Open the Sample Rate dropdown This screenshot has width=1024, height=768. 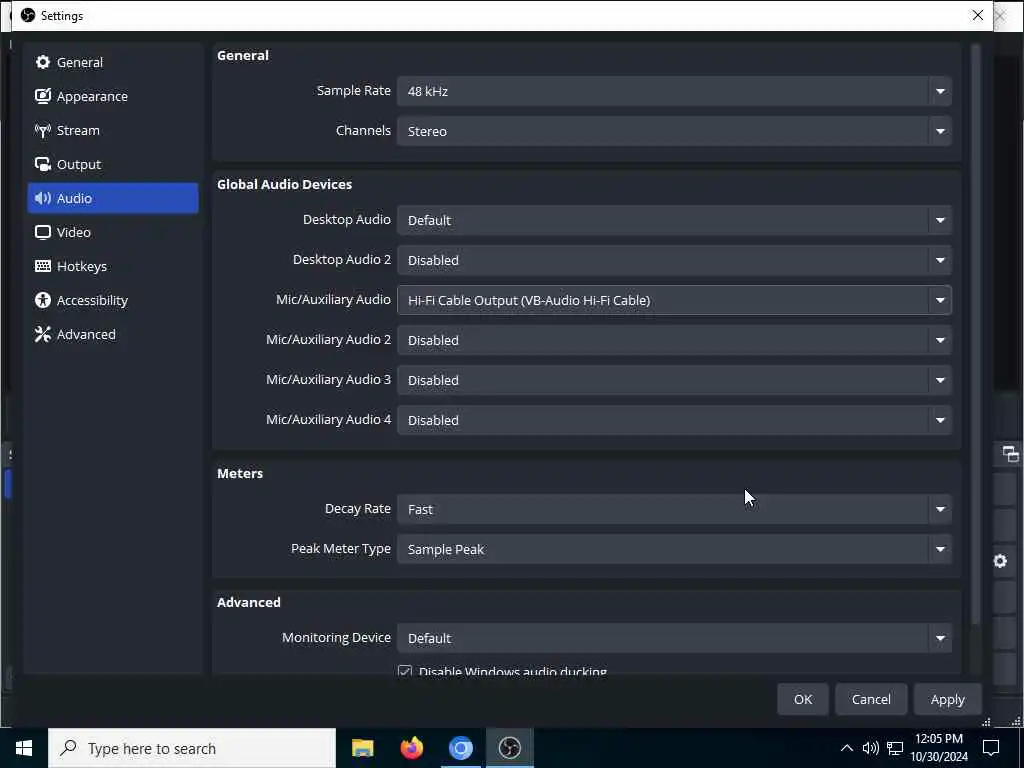674,91
